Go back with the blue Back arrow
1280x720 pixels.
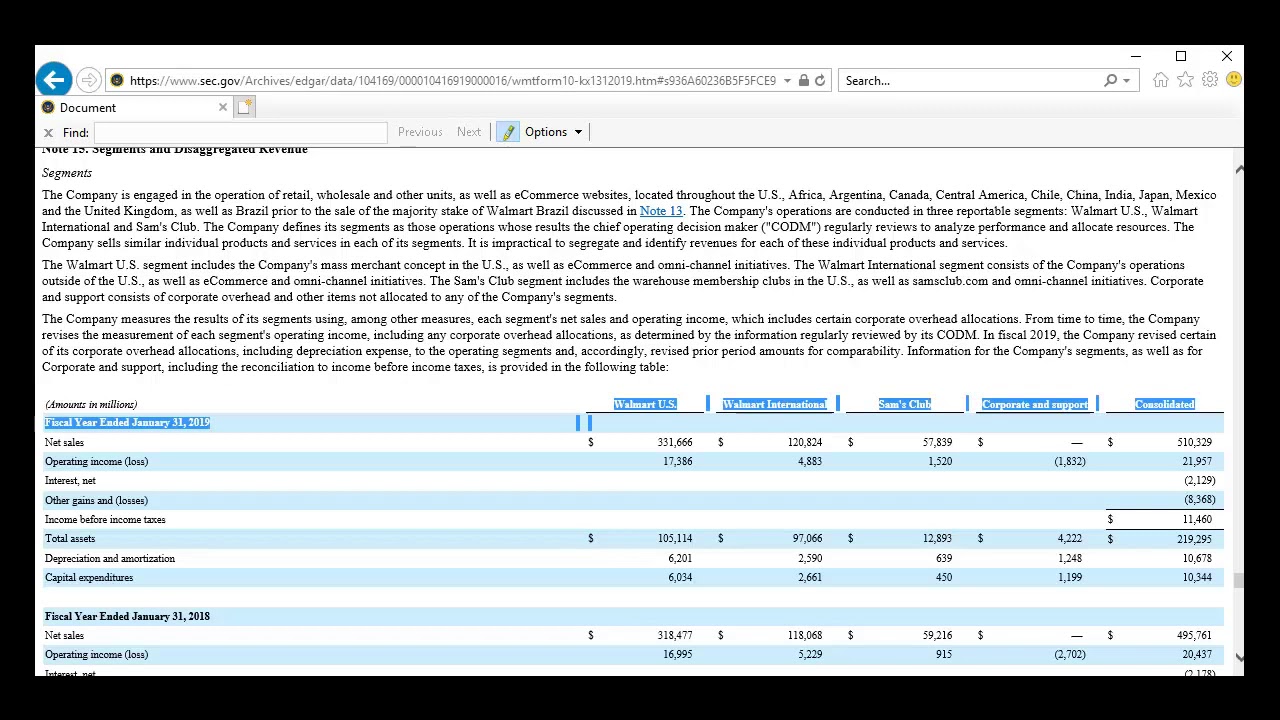(54, 80)
